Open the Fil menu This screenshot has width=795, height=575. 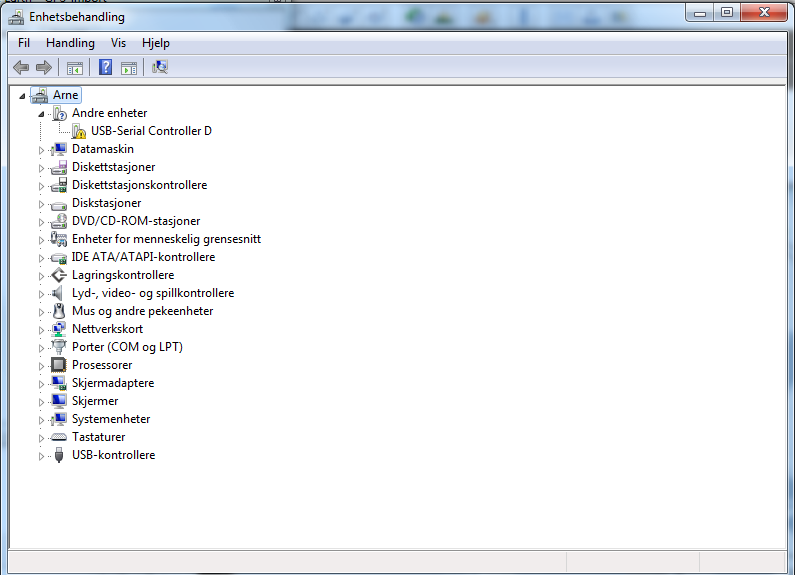[24, 43]
